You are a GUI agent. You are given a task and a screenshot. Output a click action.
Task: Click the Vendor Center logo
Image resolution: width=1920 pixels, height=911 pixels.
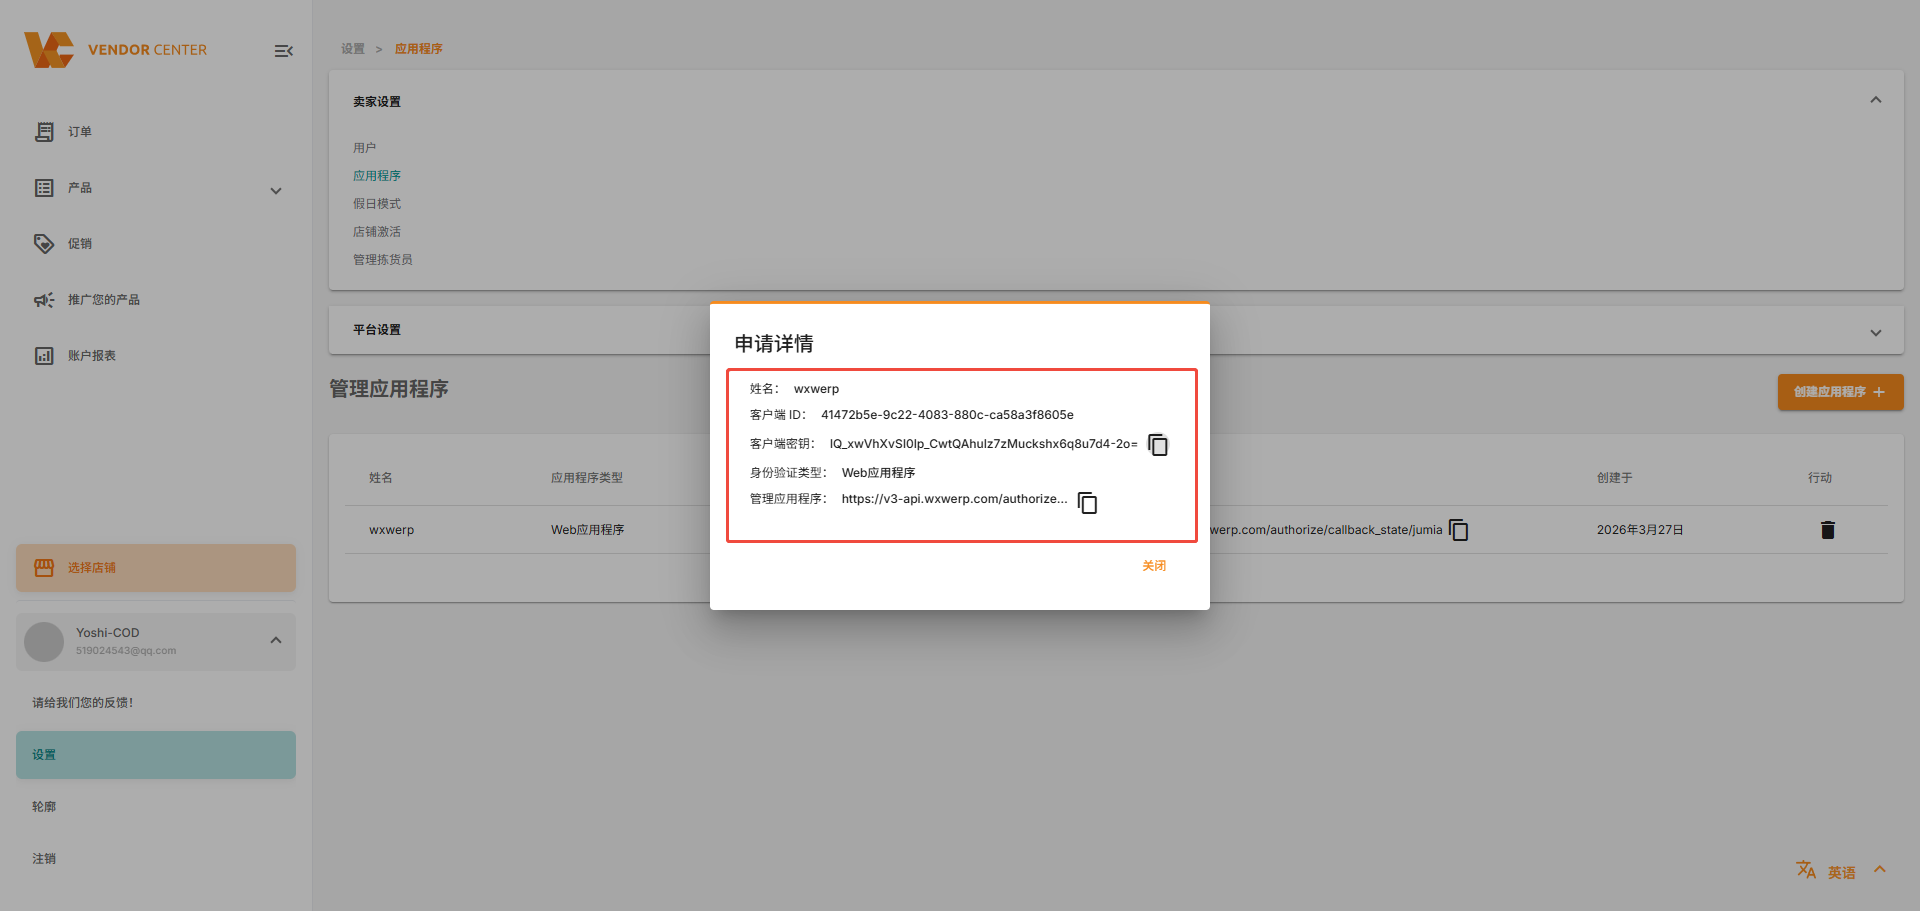(49, 50)
